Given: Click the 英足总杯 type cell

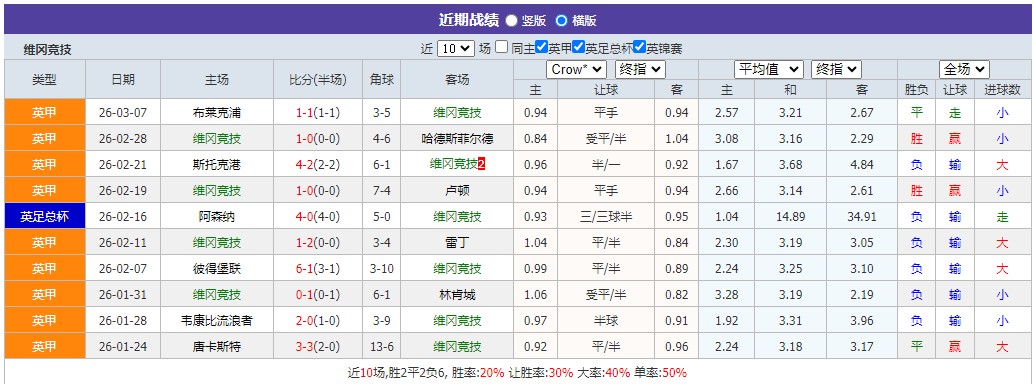Looking at the screenshot, I should pos(45,217).
